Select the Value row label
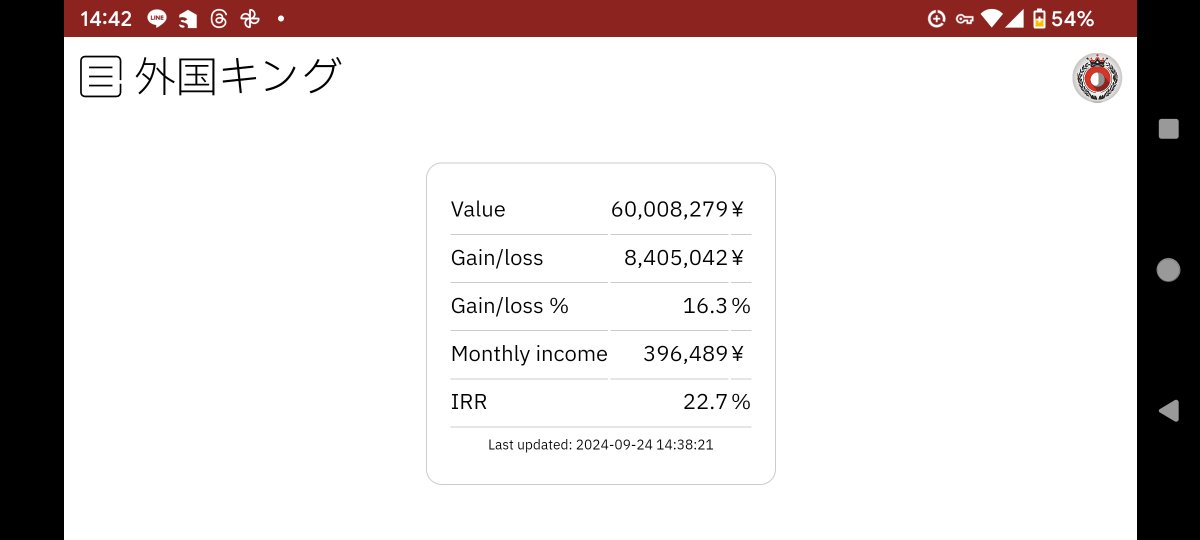Screen dimensions: 1200x540 (478, 210)
